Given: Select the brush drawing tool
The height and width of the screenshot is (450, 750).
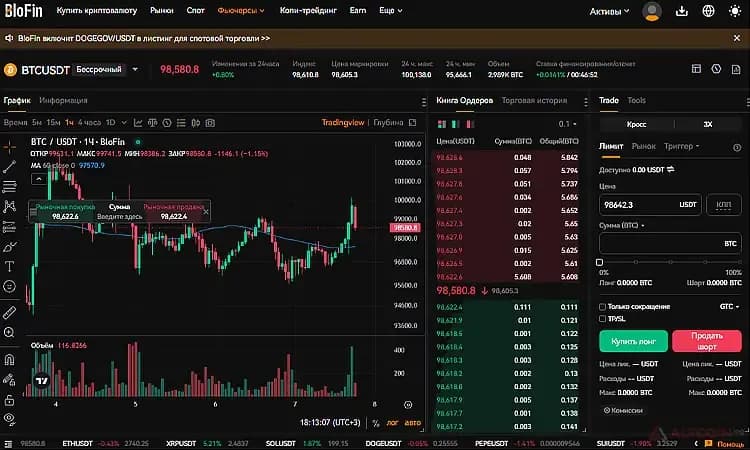Looking at the screenshot, I should 10,247.
